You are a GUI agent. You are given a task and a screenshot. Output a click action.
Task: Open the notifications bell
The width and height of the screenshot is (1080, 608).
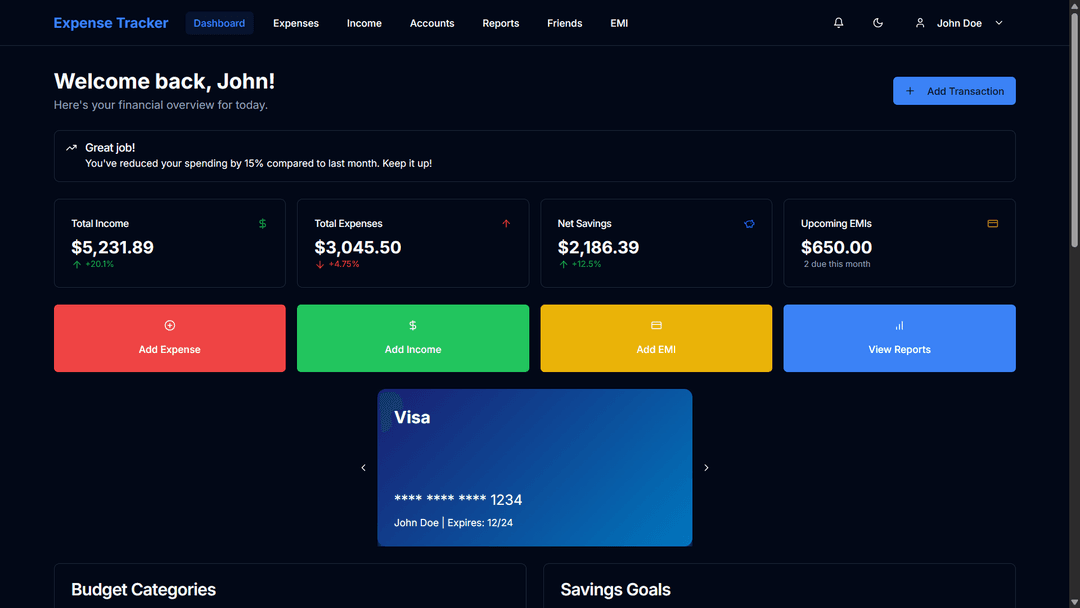click(838, 23)
